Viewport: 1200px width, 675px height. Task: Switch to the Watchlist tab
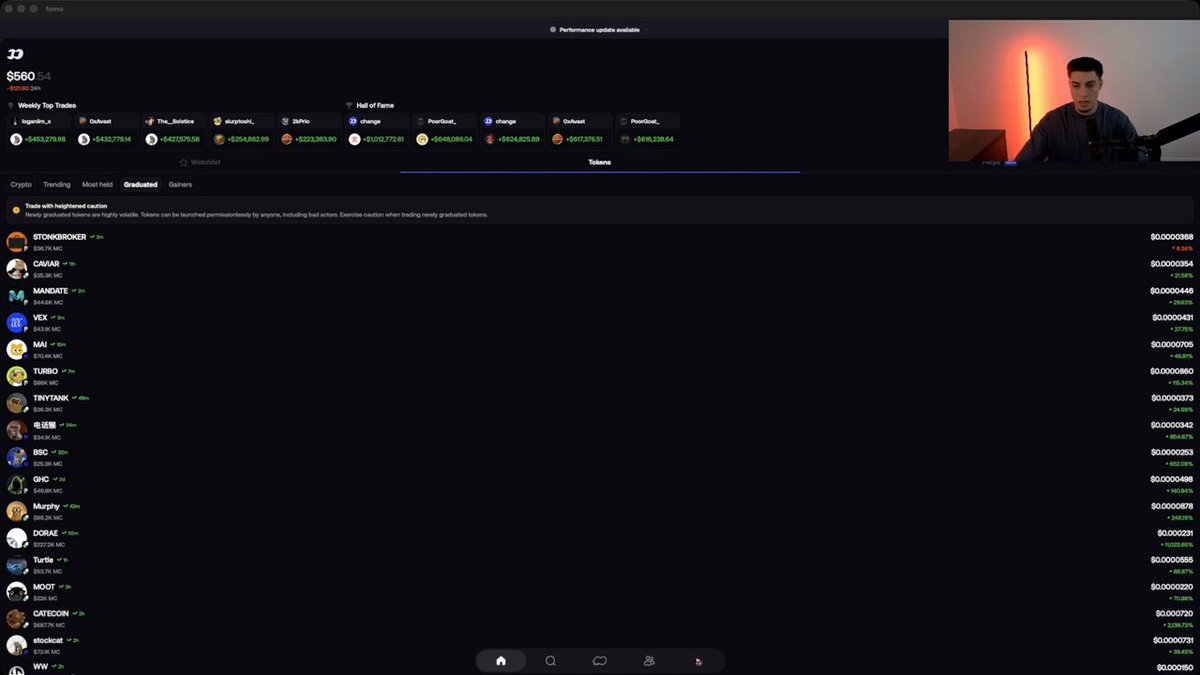(x=200, y=162)
